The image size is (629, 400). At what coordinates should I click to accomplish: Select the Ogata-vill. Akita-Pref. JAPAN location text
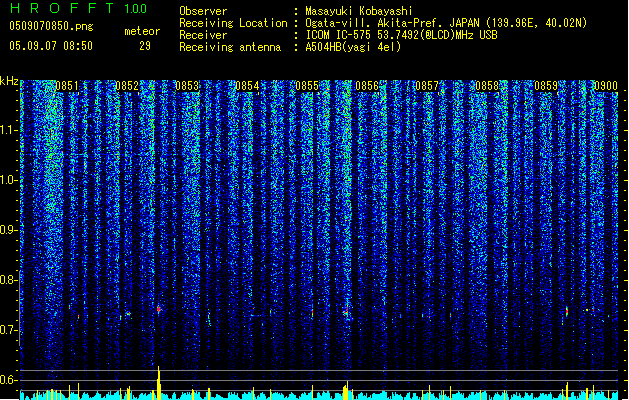tap(446, 23)
